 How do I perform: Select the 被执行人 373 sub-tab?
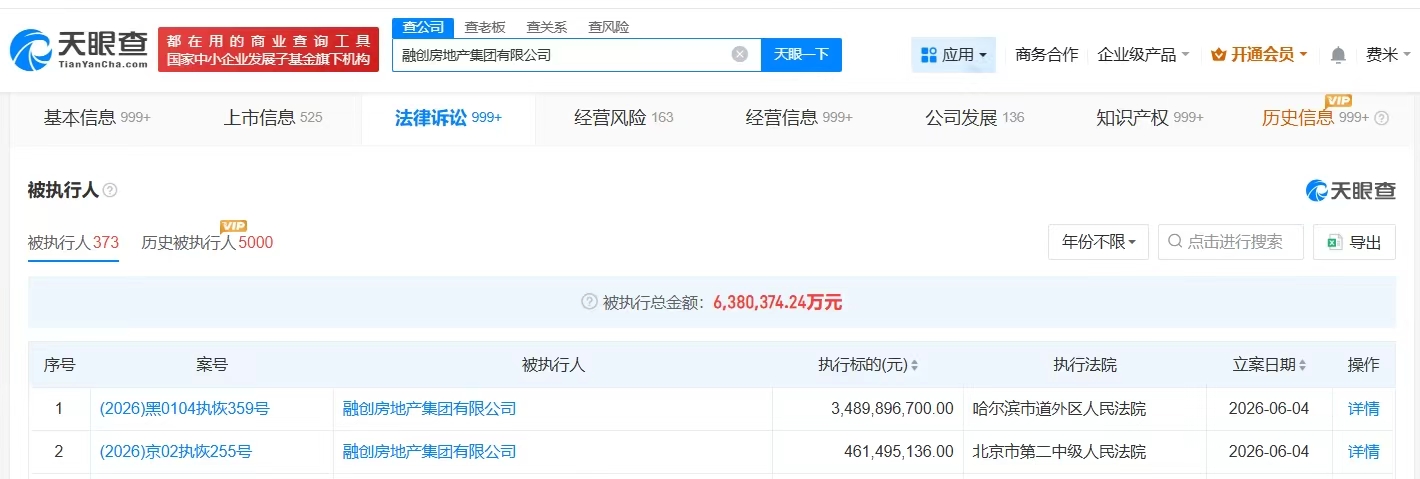click(73, 242)
